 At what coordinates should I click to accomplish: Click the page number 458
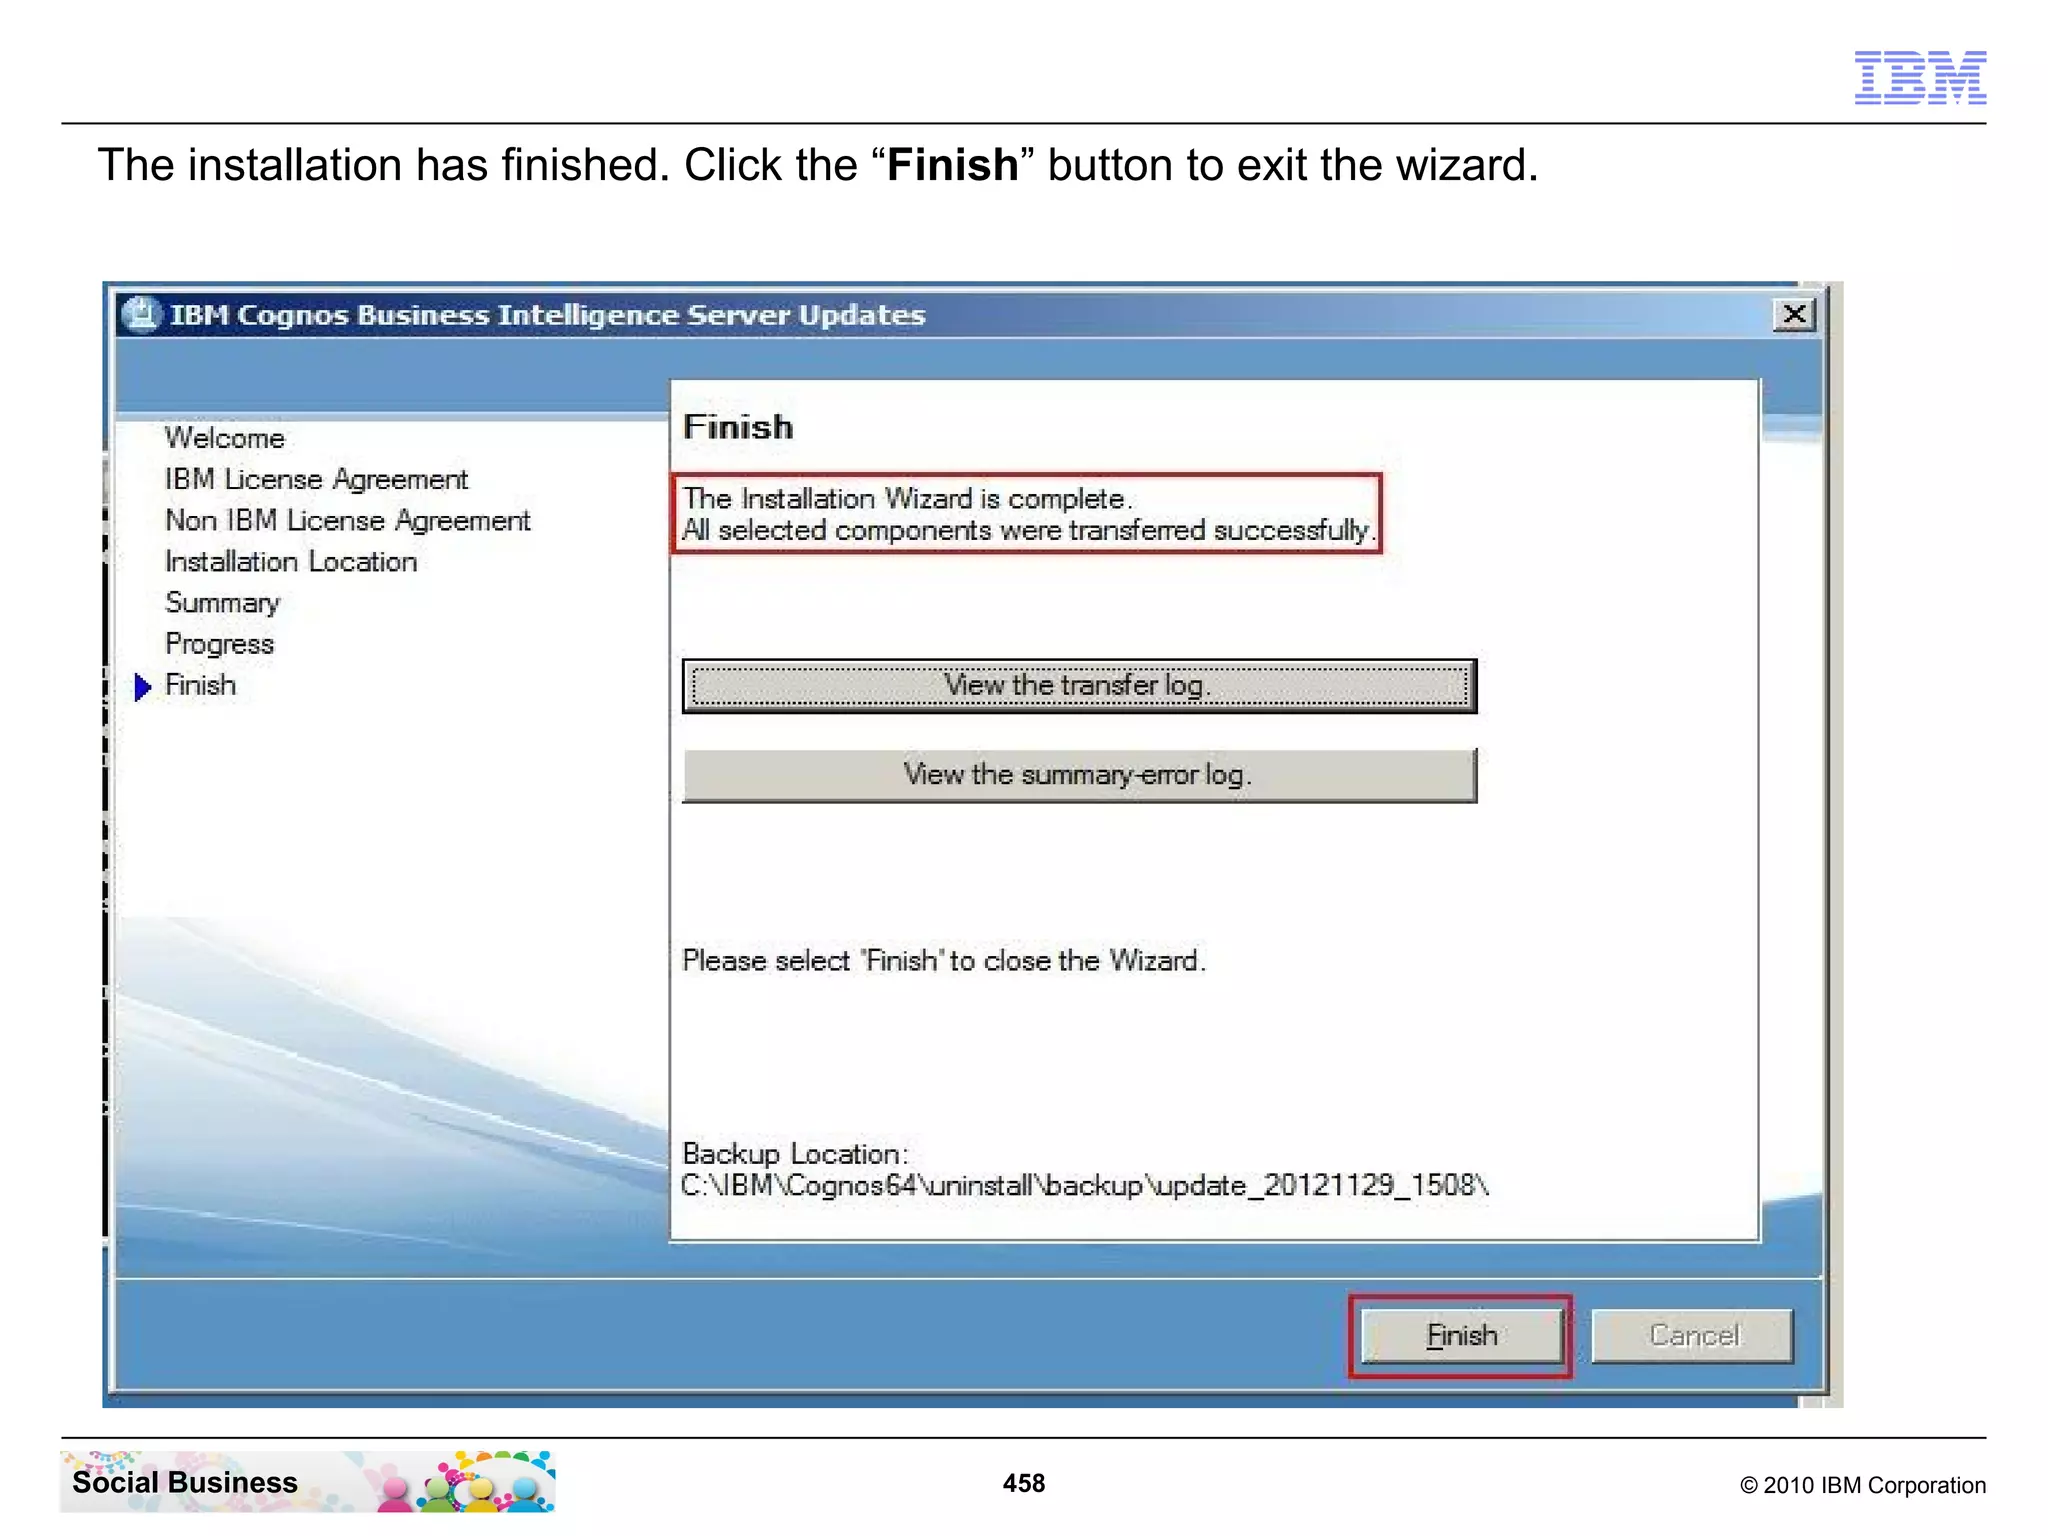(x=1024, y=1483)
